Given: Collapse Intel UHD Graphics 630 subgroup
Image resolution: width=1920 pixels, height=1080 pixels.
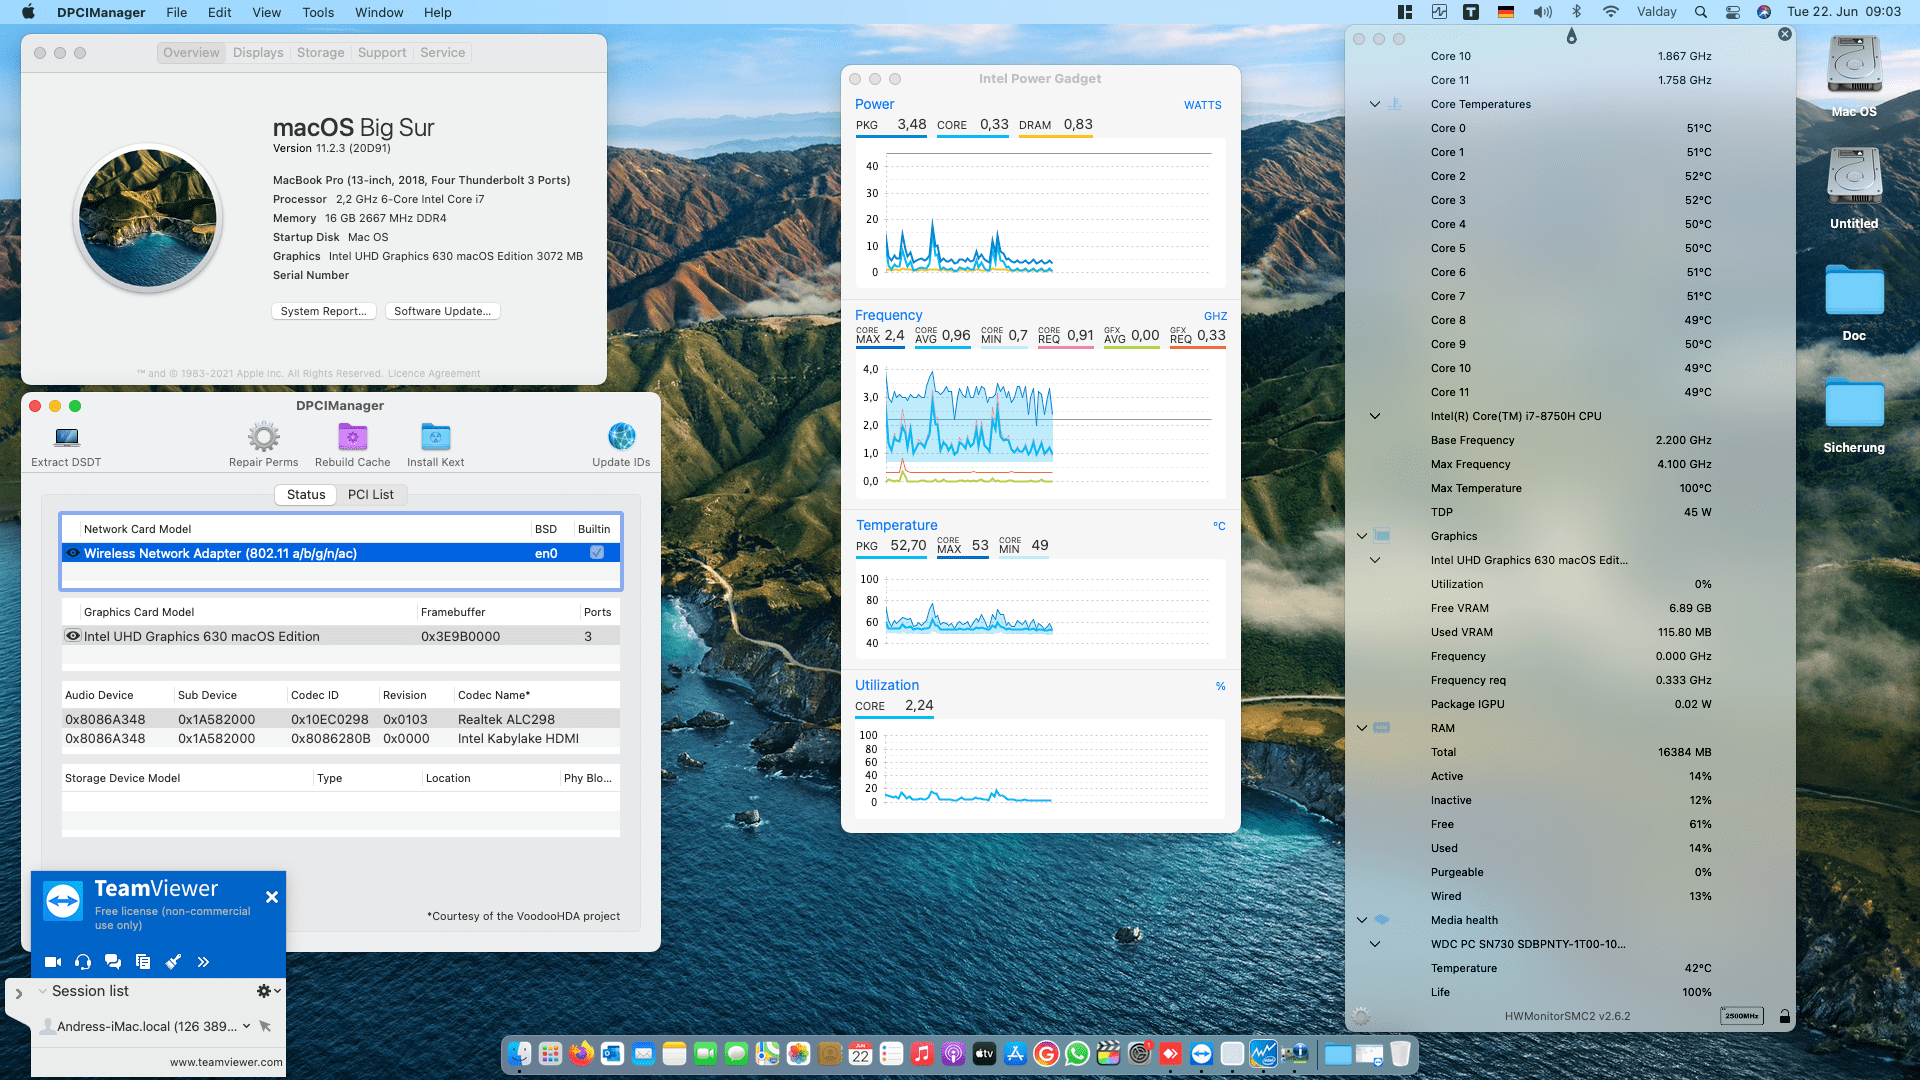Looking at the screenshot, I should (x=1375, y=560).
